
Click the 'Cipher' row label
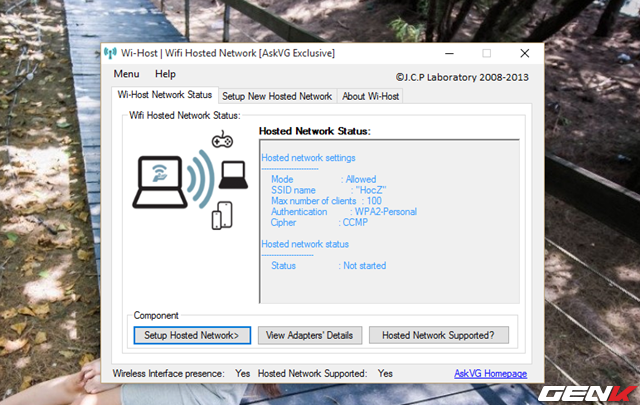[283, 223]
